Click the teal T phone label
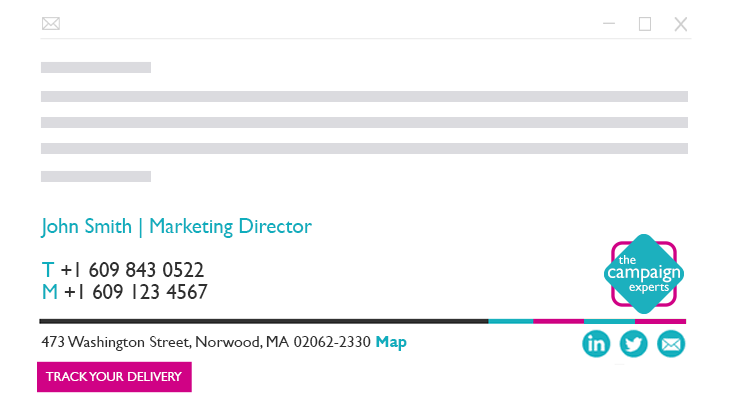 [x=47, y=270]
